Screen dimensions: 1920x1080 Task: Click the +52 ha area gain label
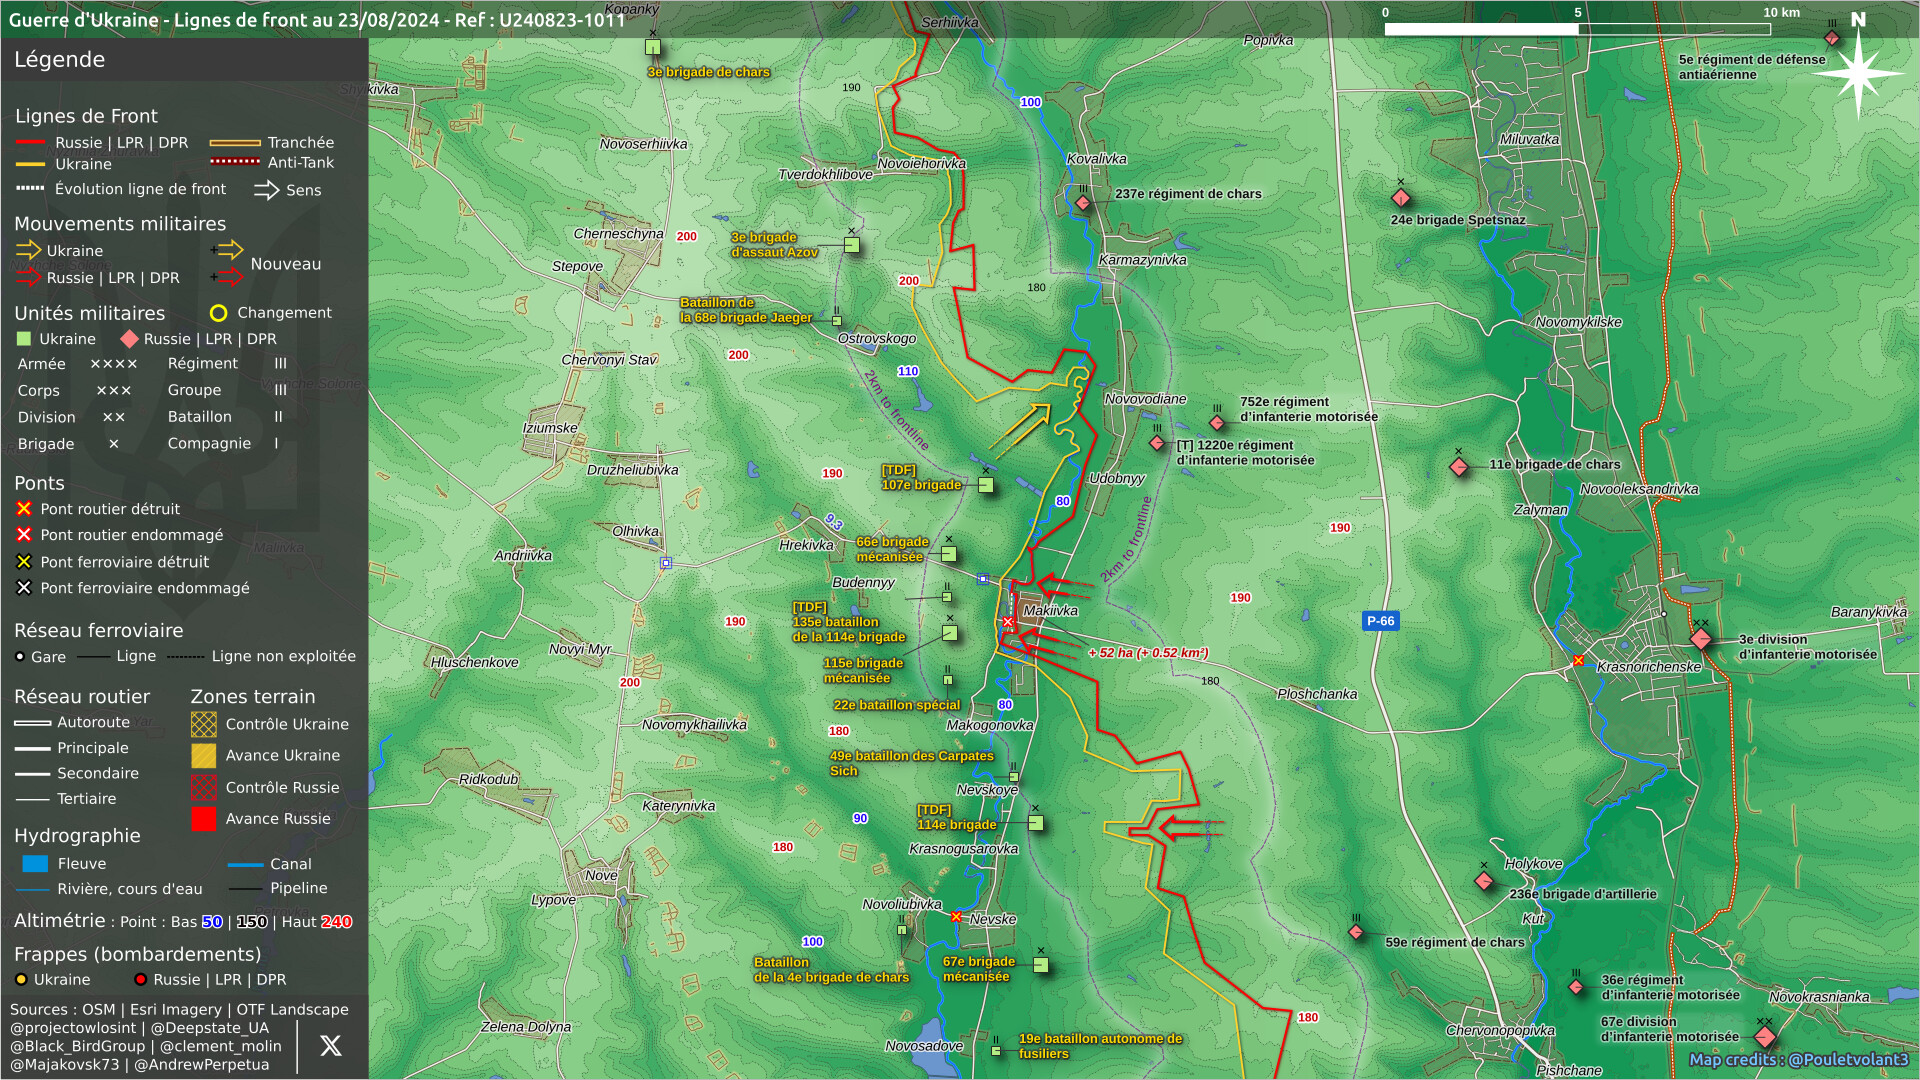(1148, 653)
